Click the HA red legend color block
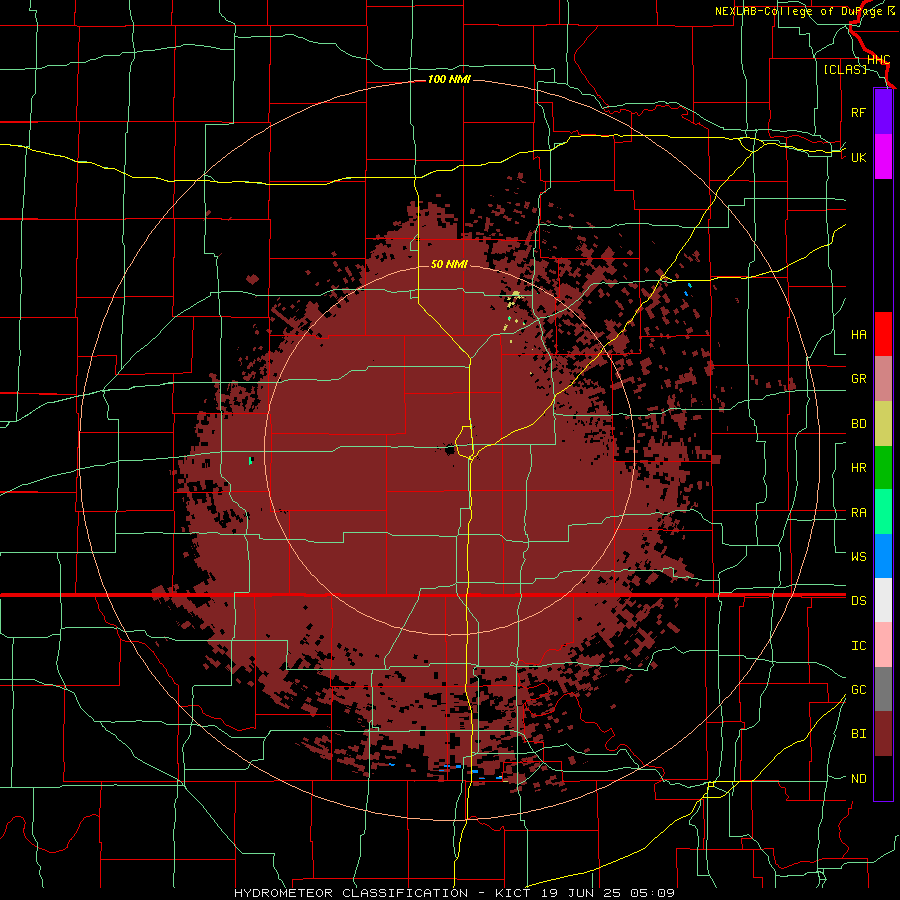Screen dimensions: 900x900 (x=883, y=334)
